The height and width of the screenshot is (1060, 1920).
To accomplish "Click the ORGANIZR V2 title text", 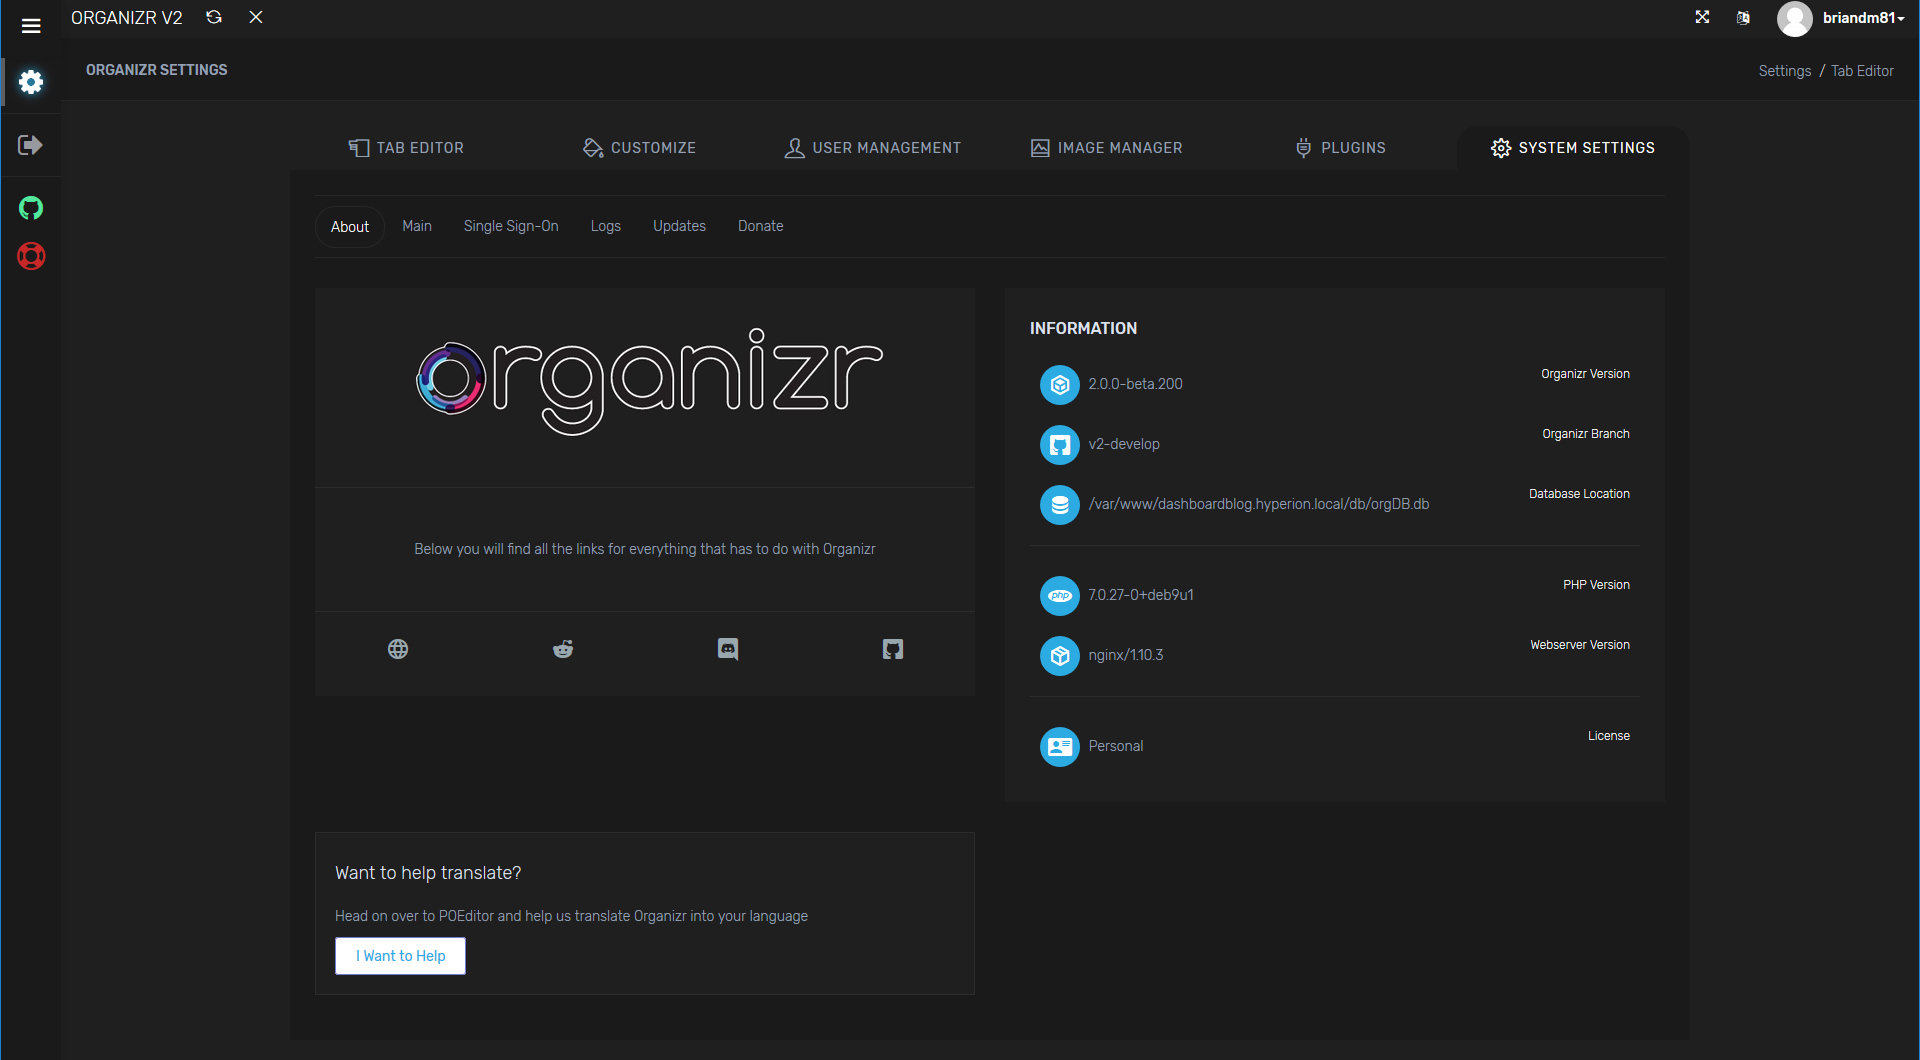I will [127, 18].
